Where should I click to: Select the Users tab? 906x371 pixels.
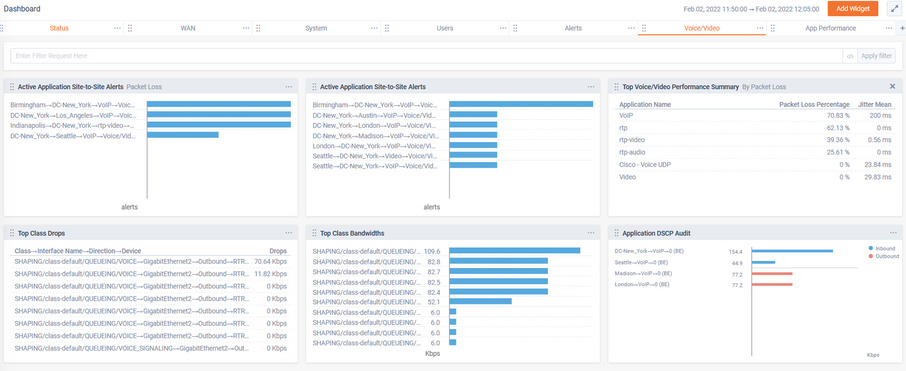[x=444, y=28]
